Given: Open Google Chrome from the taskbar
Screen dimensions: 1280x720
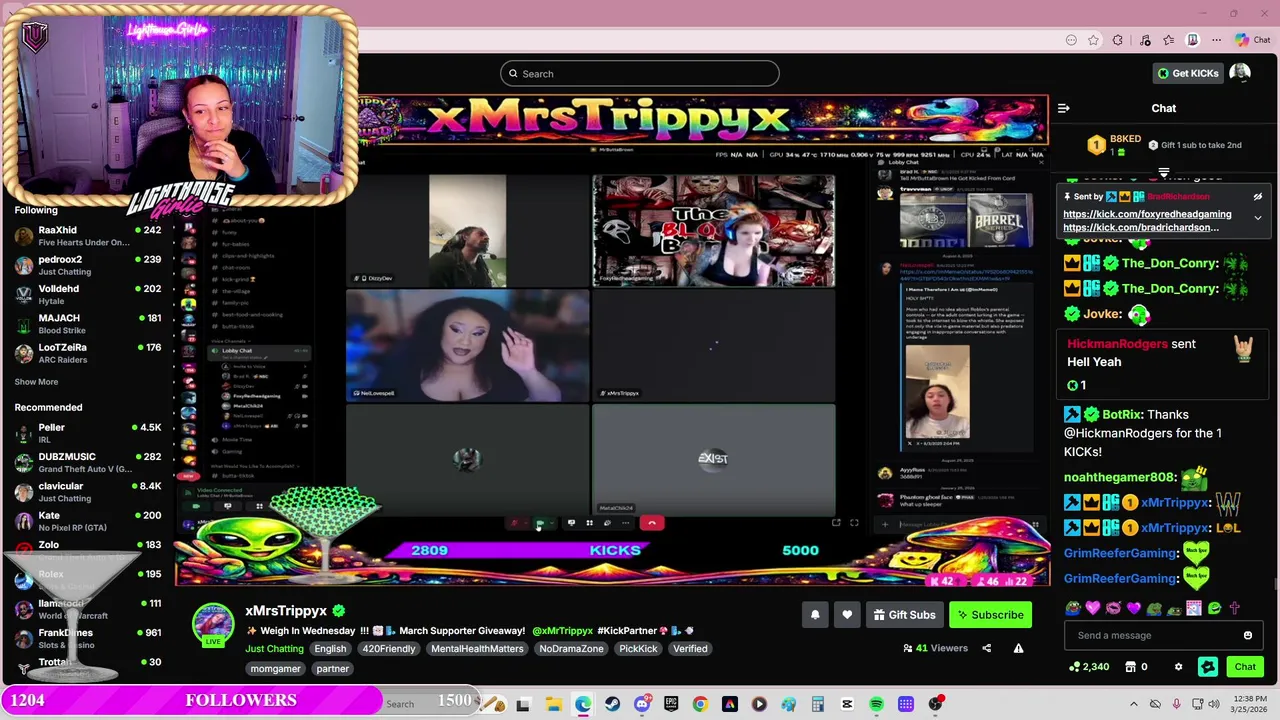Looking at the screenshot, I should coord(700,705).
